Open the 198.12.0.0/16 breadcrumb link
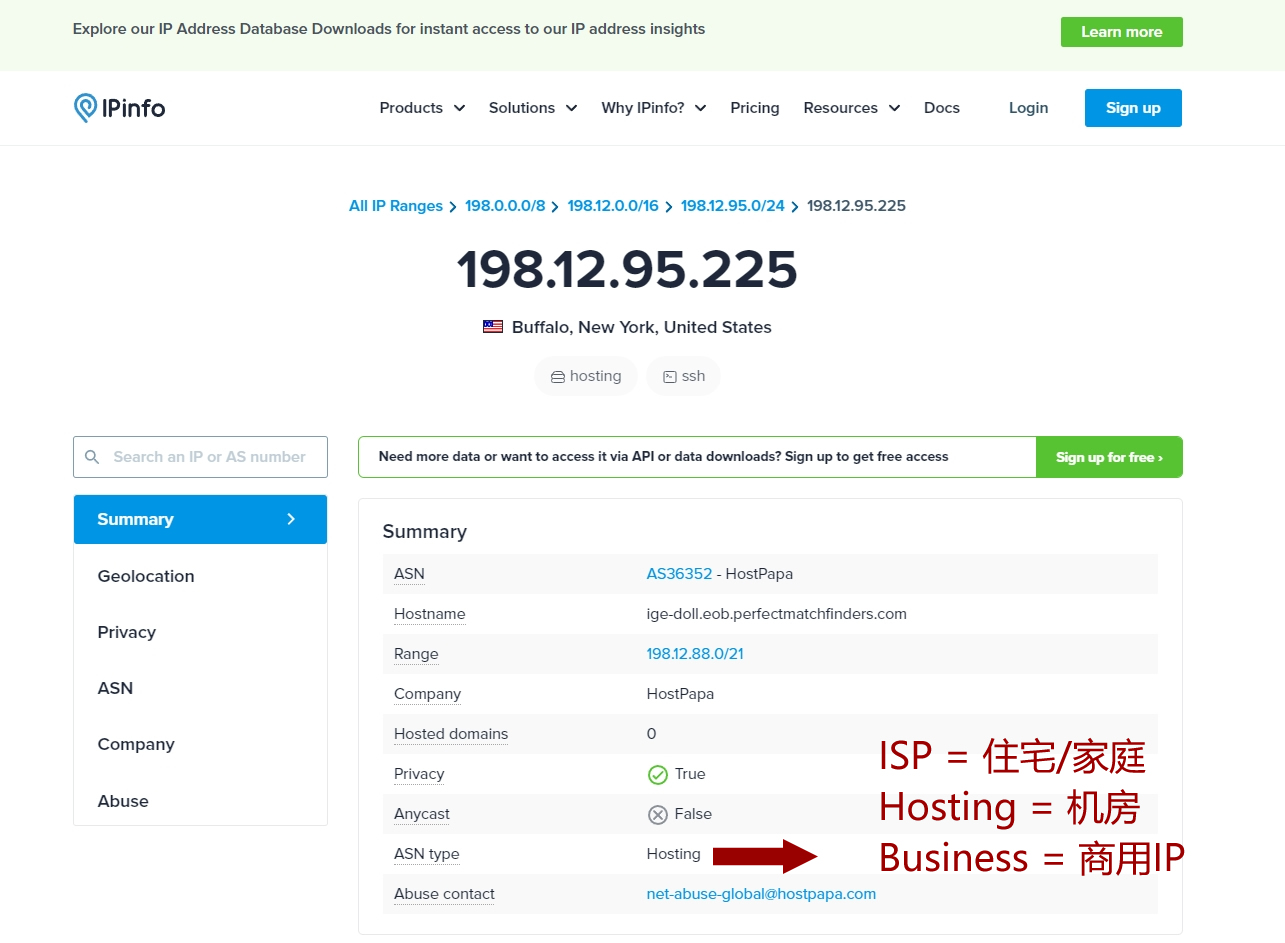1285x943 pixels. [613, 206]
